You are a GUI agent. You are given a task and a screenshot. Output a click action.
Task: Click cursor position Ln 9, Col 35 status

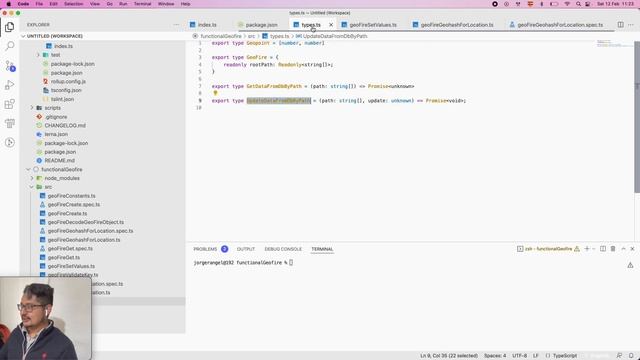tap(449, 356)
